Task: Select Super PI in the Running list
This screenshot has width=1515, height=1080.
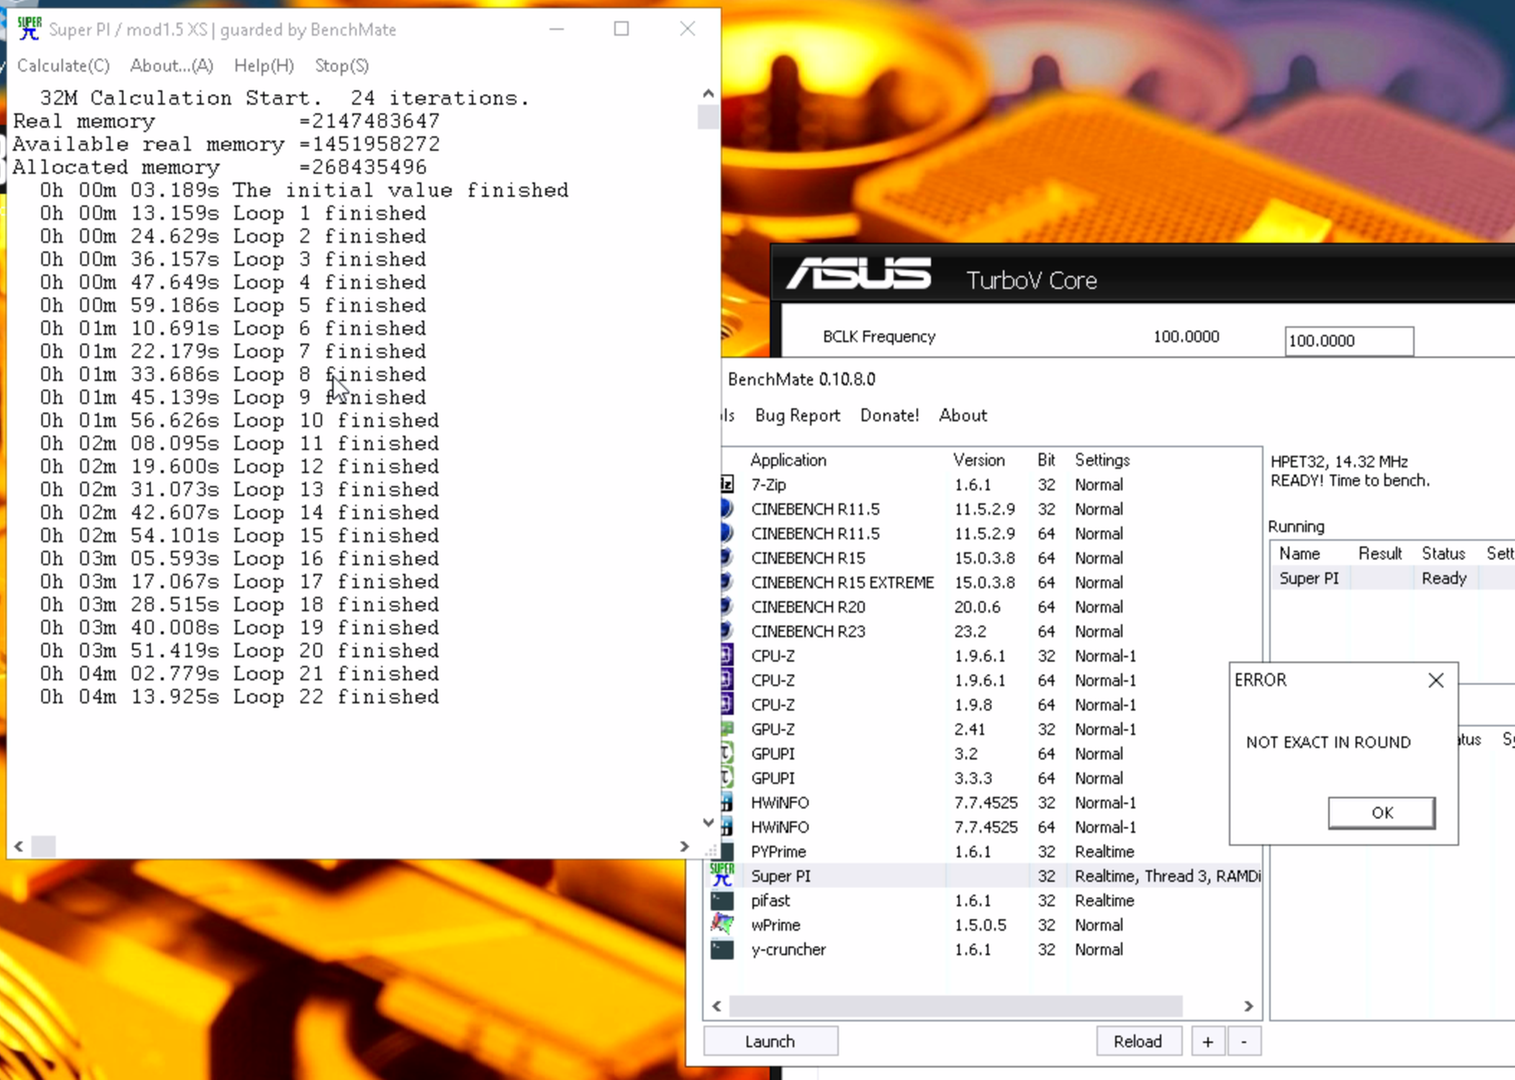Action: [1393, 578]
